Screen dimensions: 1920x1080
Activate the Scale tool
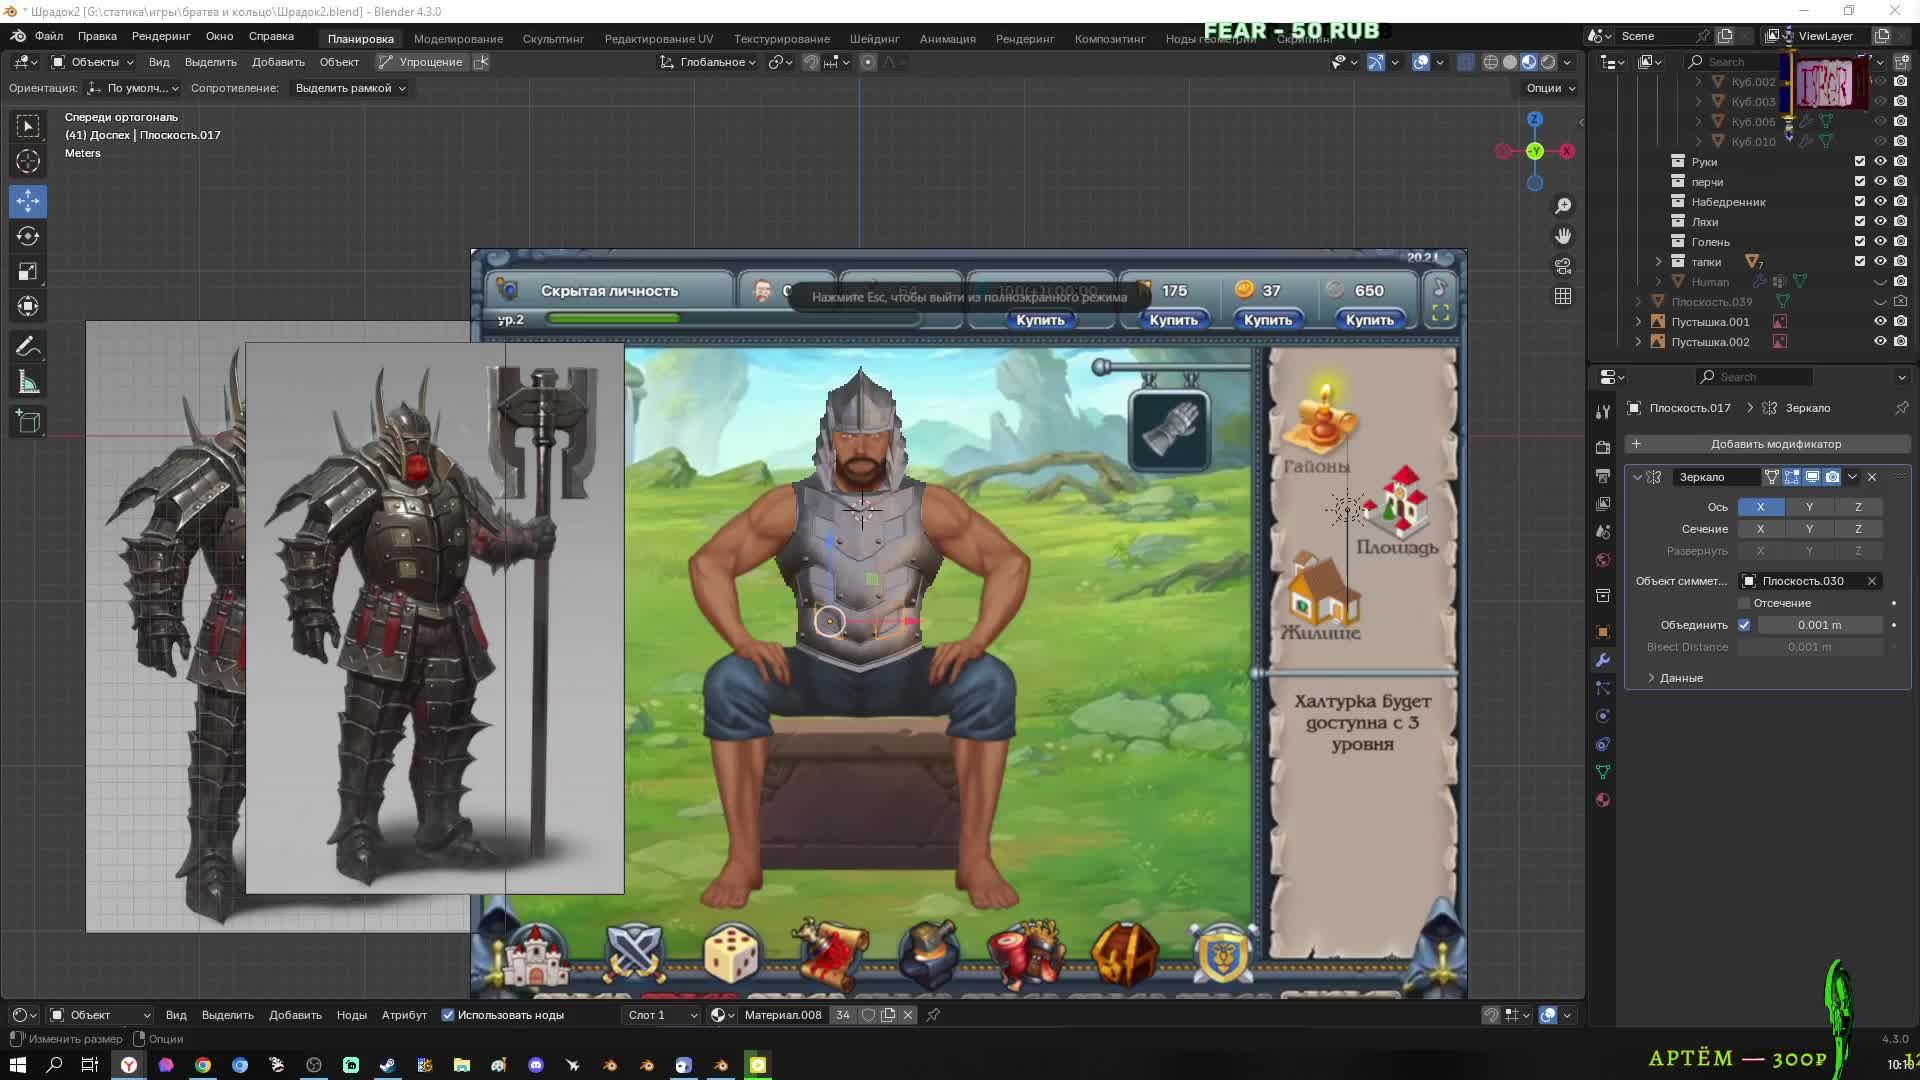pos(28,272)
